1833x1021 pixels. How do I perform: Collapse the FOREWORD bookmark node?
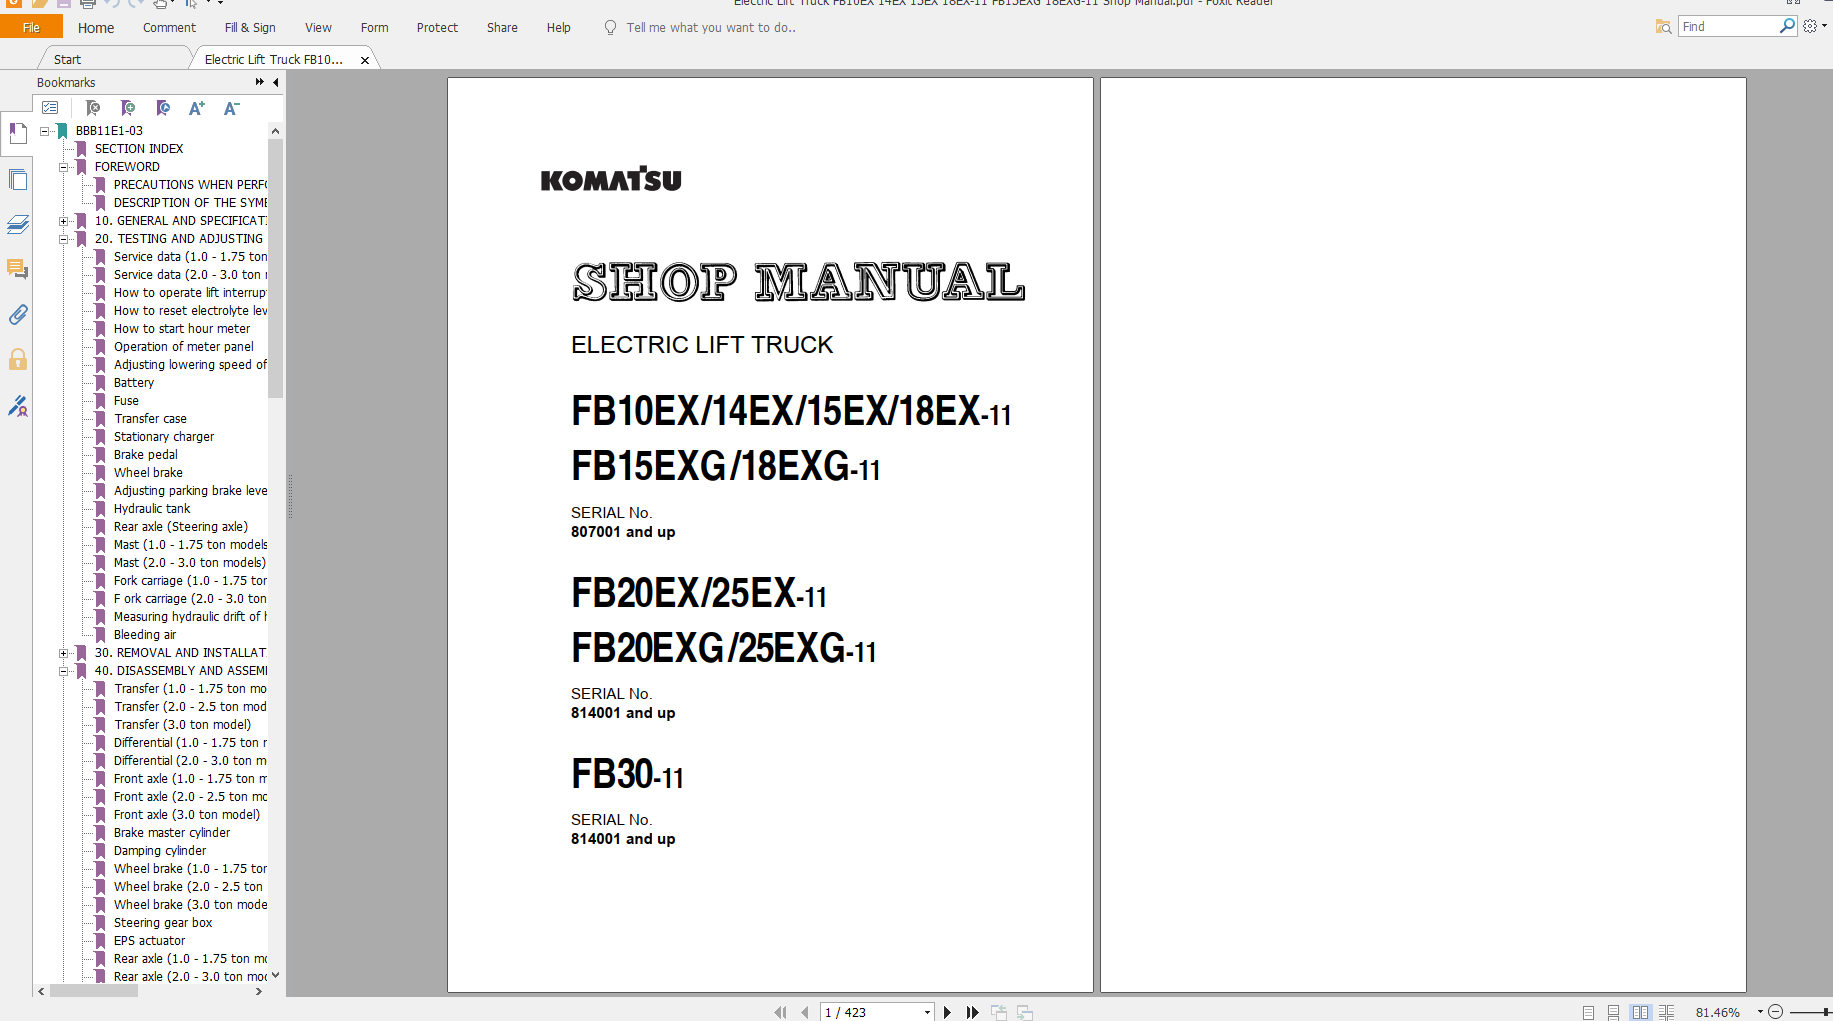point(63,167)
